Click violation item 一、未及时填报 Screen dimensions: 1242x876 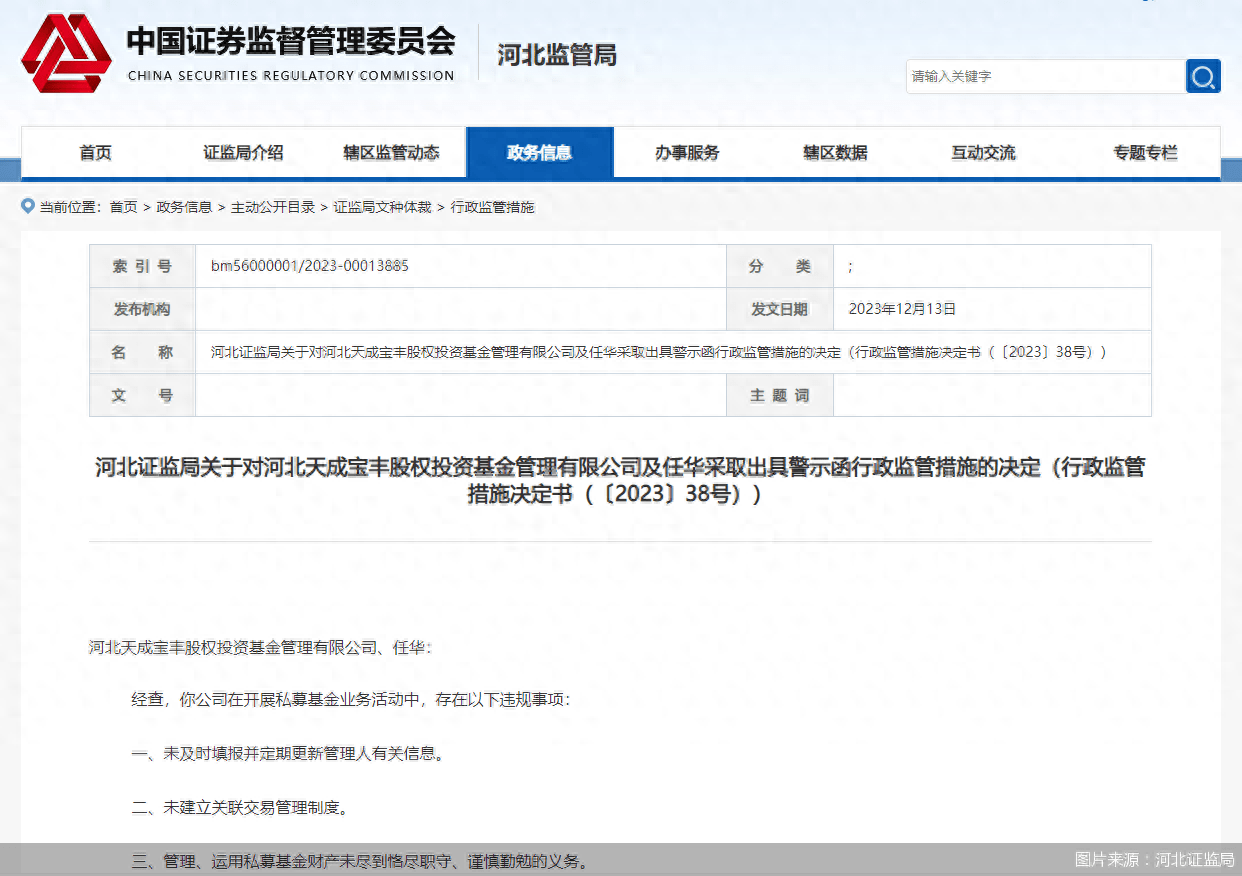[288, 754]
